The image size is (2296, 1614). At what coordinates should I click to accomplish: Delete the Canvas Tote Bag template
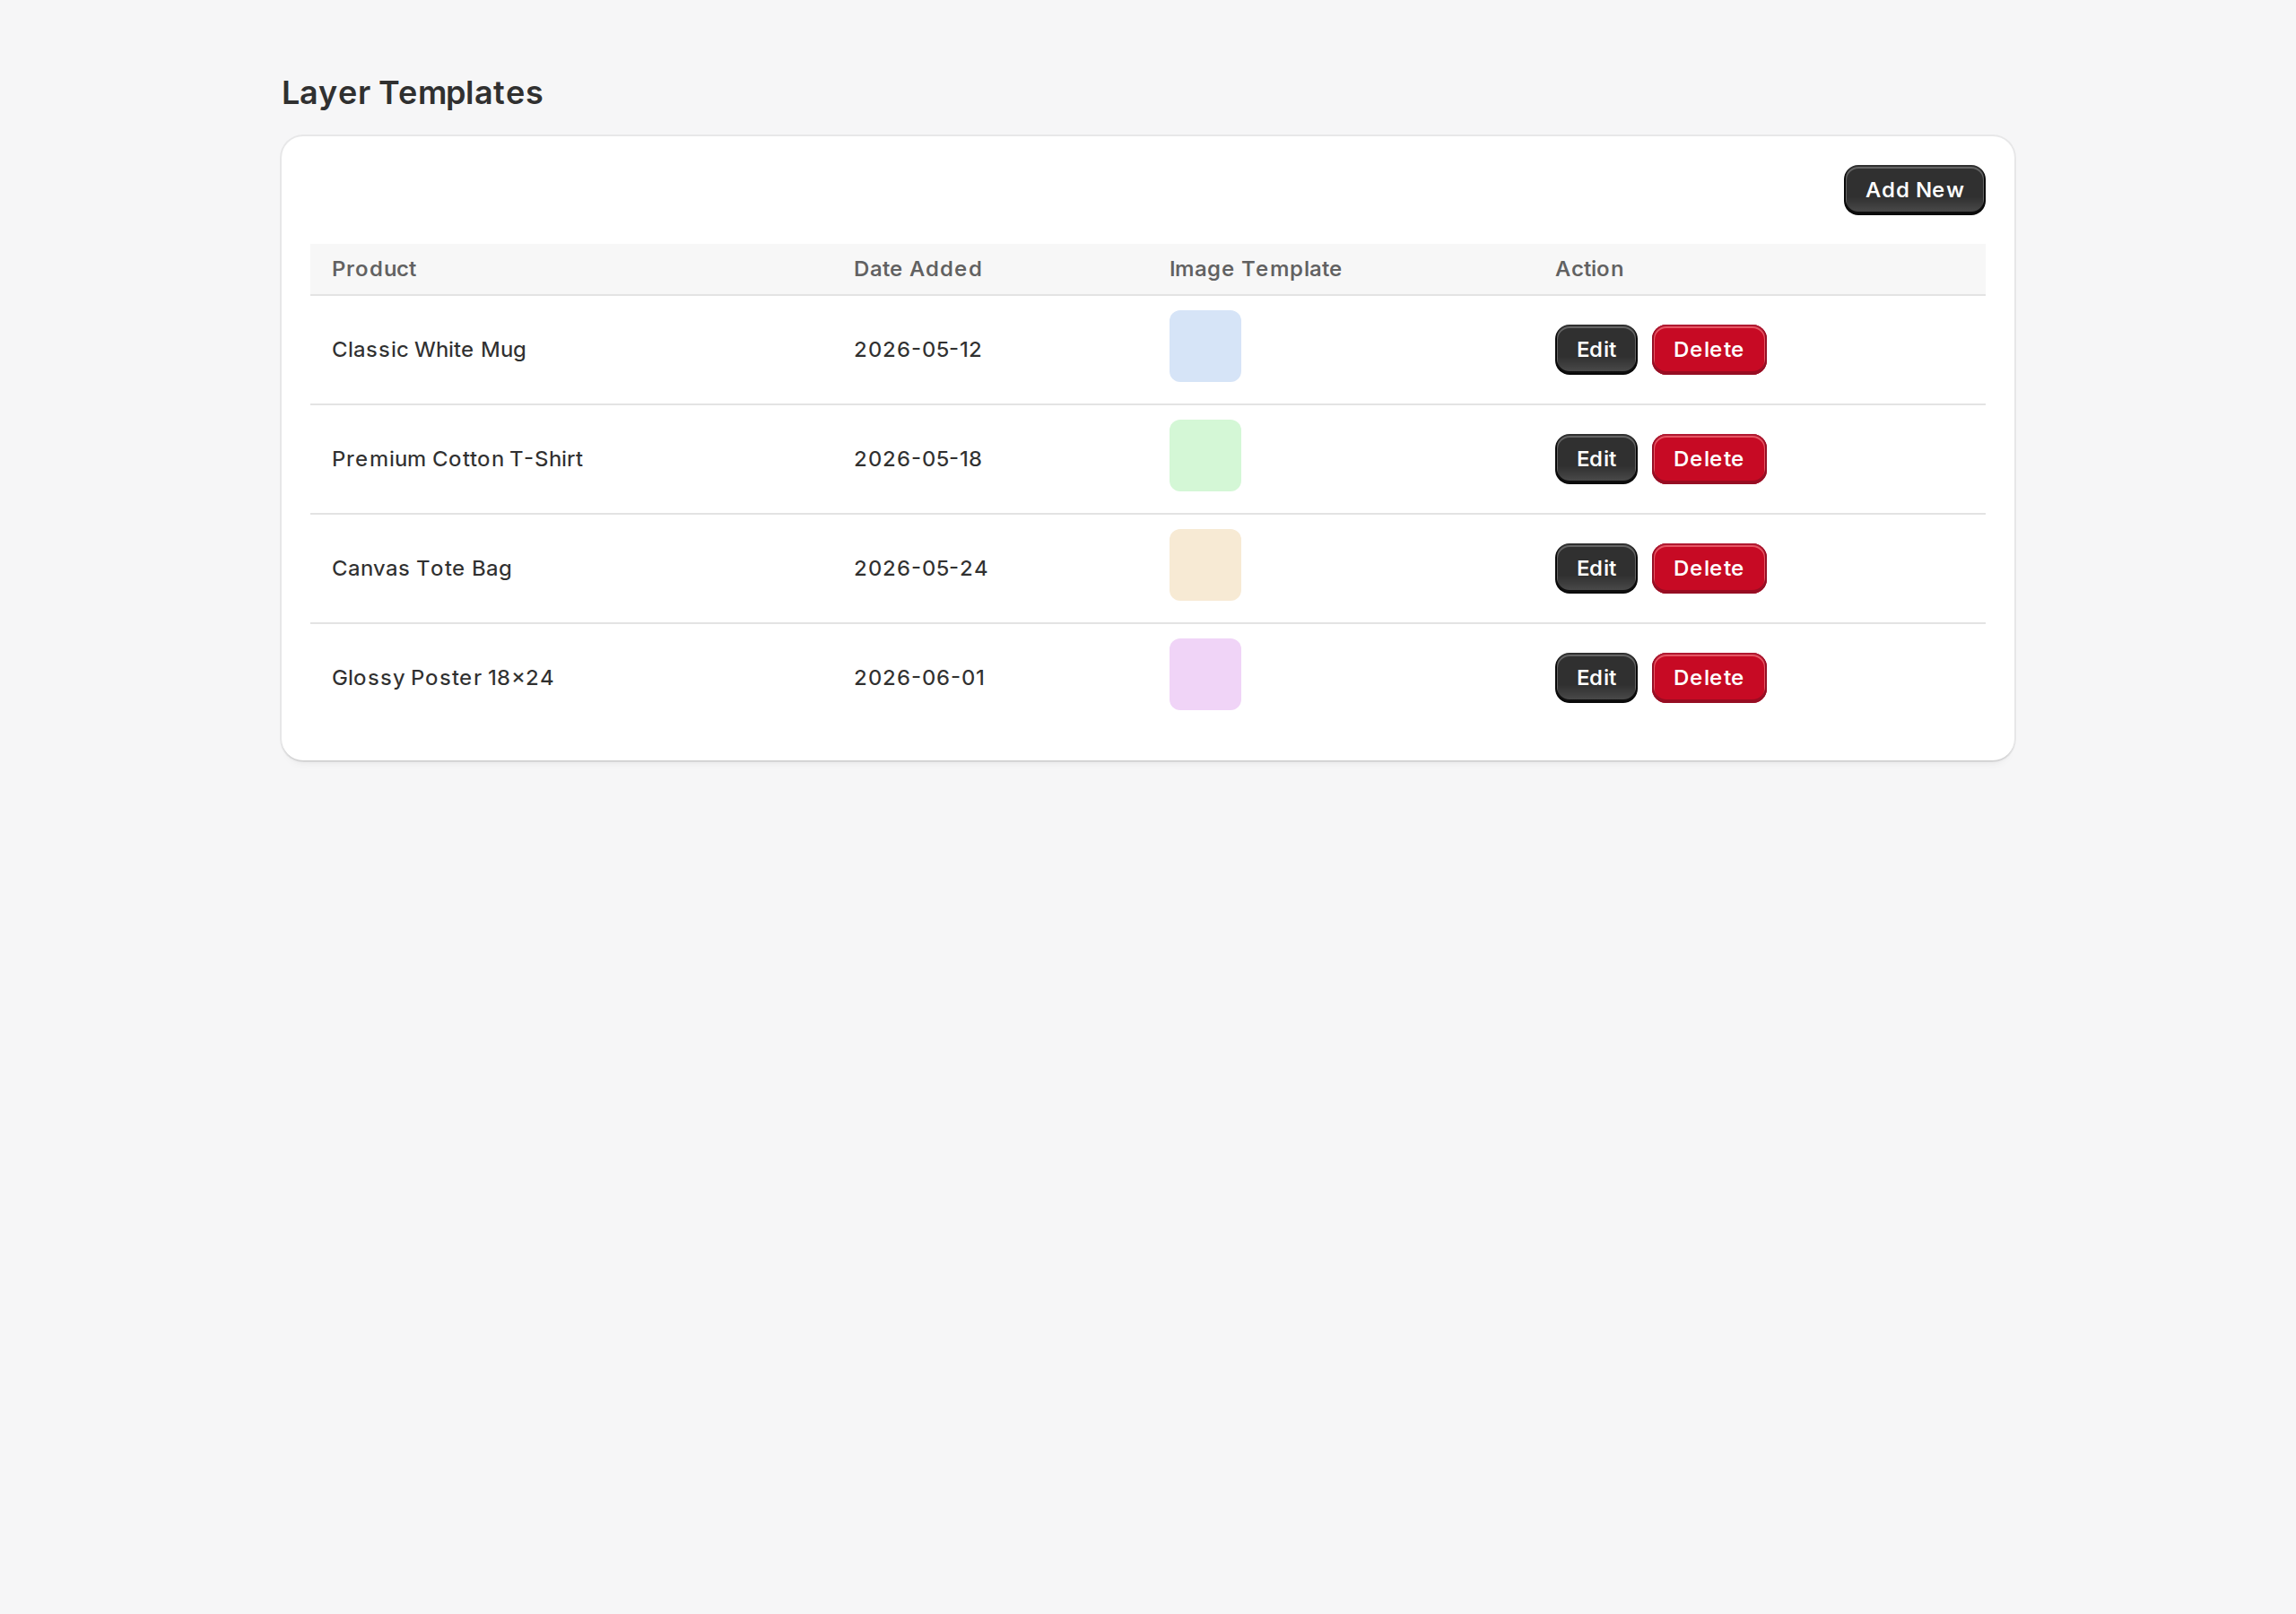pos(1708,569)
